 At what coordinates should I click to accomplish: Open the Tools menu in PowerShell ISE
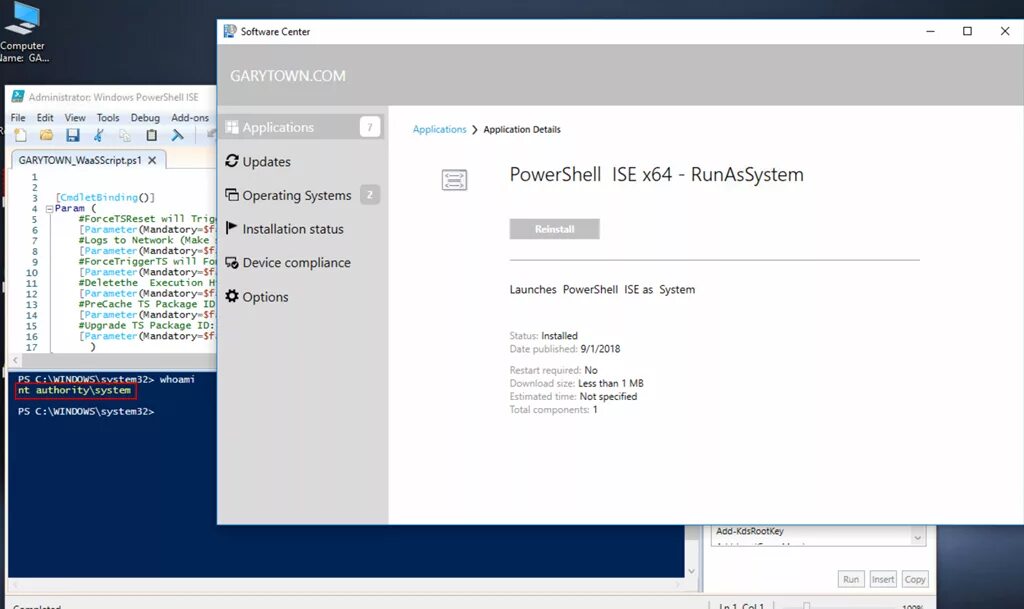click(108, 117)
